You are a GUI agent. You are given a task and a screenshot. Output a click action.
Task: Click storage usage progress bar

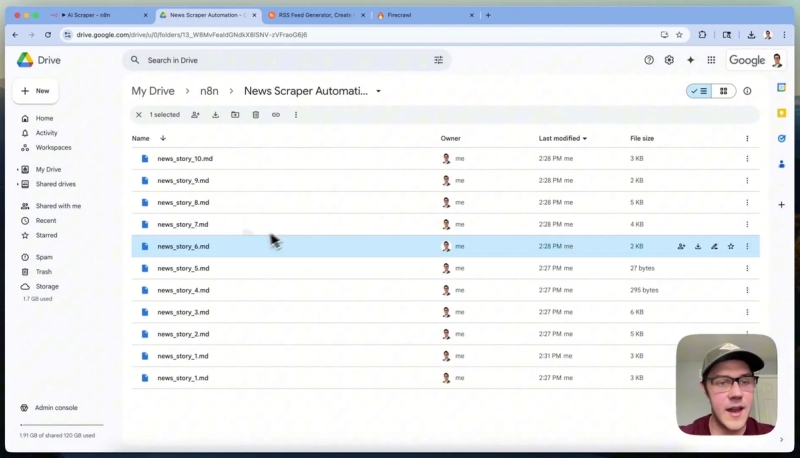[61, 425]
